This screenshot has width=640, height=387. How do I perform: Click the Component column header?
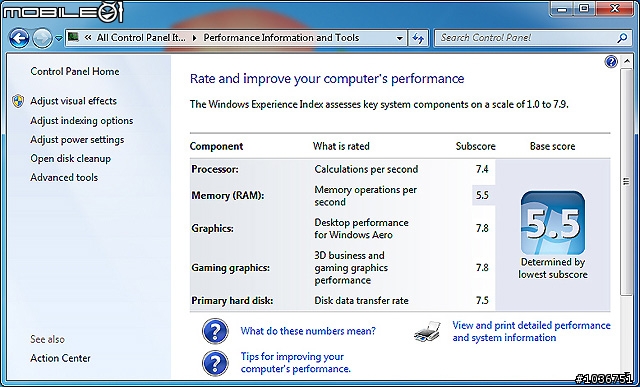coord(216,146)
